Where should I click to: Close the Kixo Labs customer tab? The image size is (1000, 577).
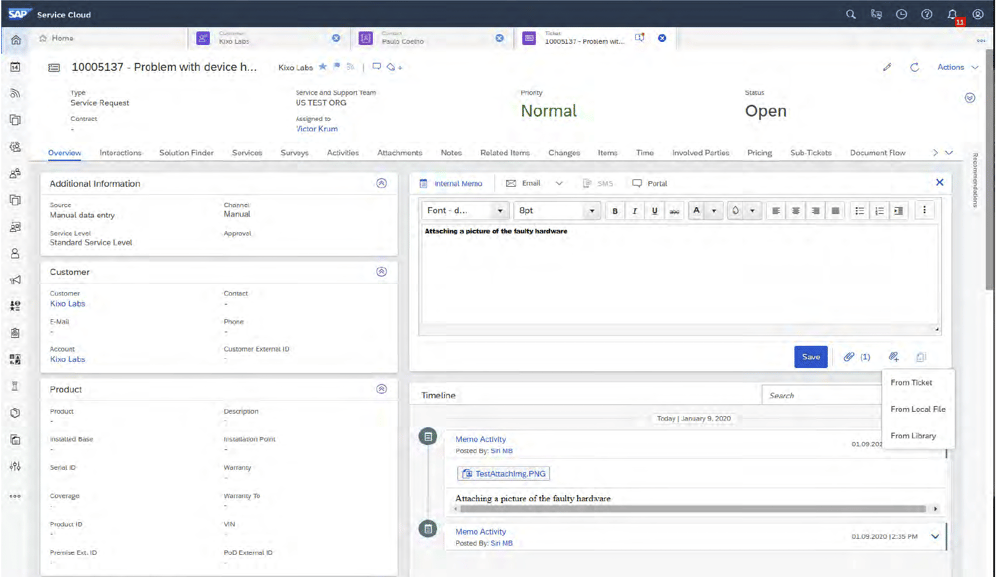(336, 38)
